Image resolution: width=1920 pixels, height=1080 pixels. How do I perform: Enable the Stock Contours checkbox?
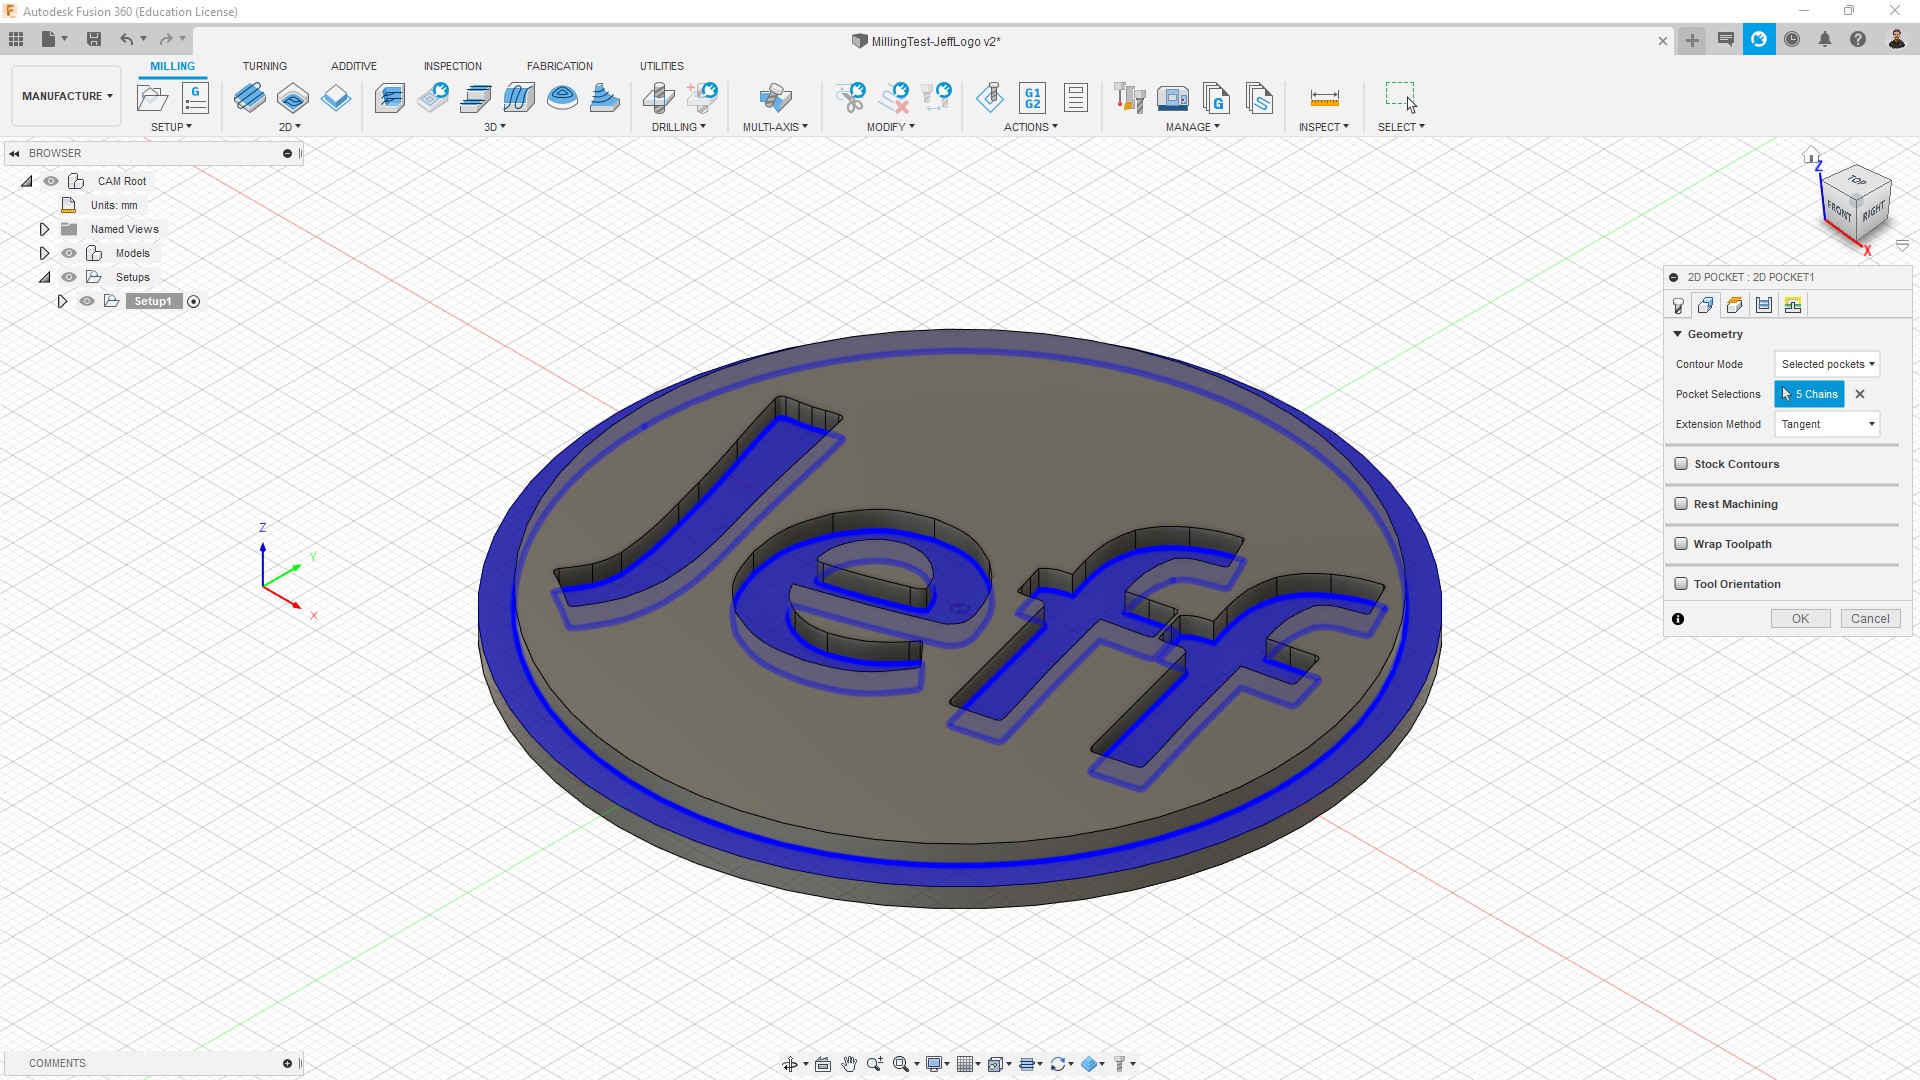(x=1681, y=464)
